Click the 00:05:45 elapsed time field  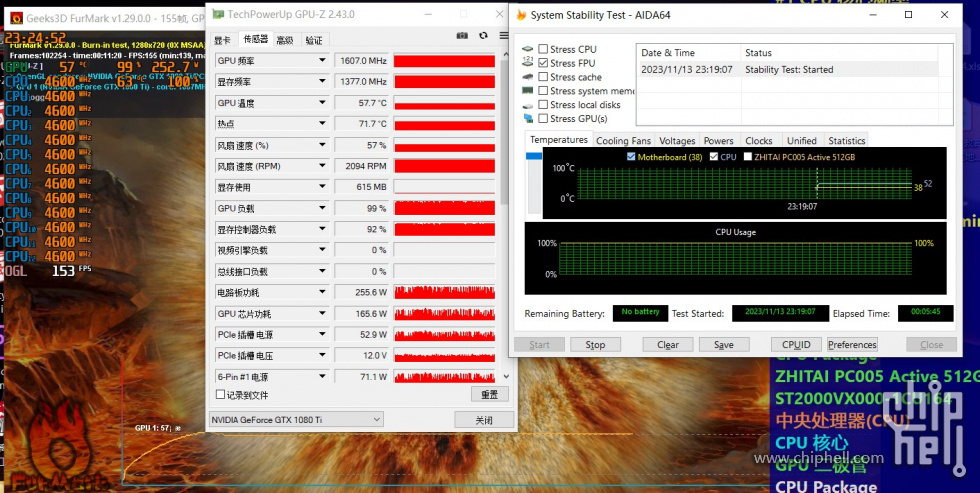926,314
